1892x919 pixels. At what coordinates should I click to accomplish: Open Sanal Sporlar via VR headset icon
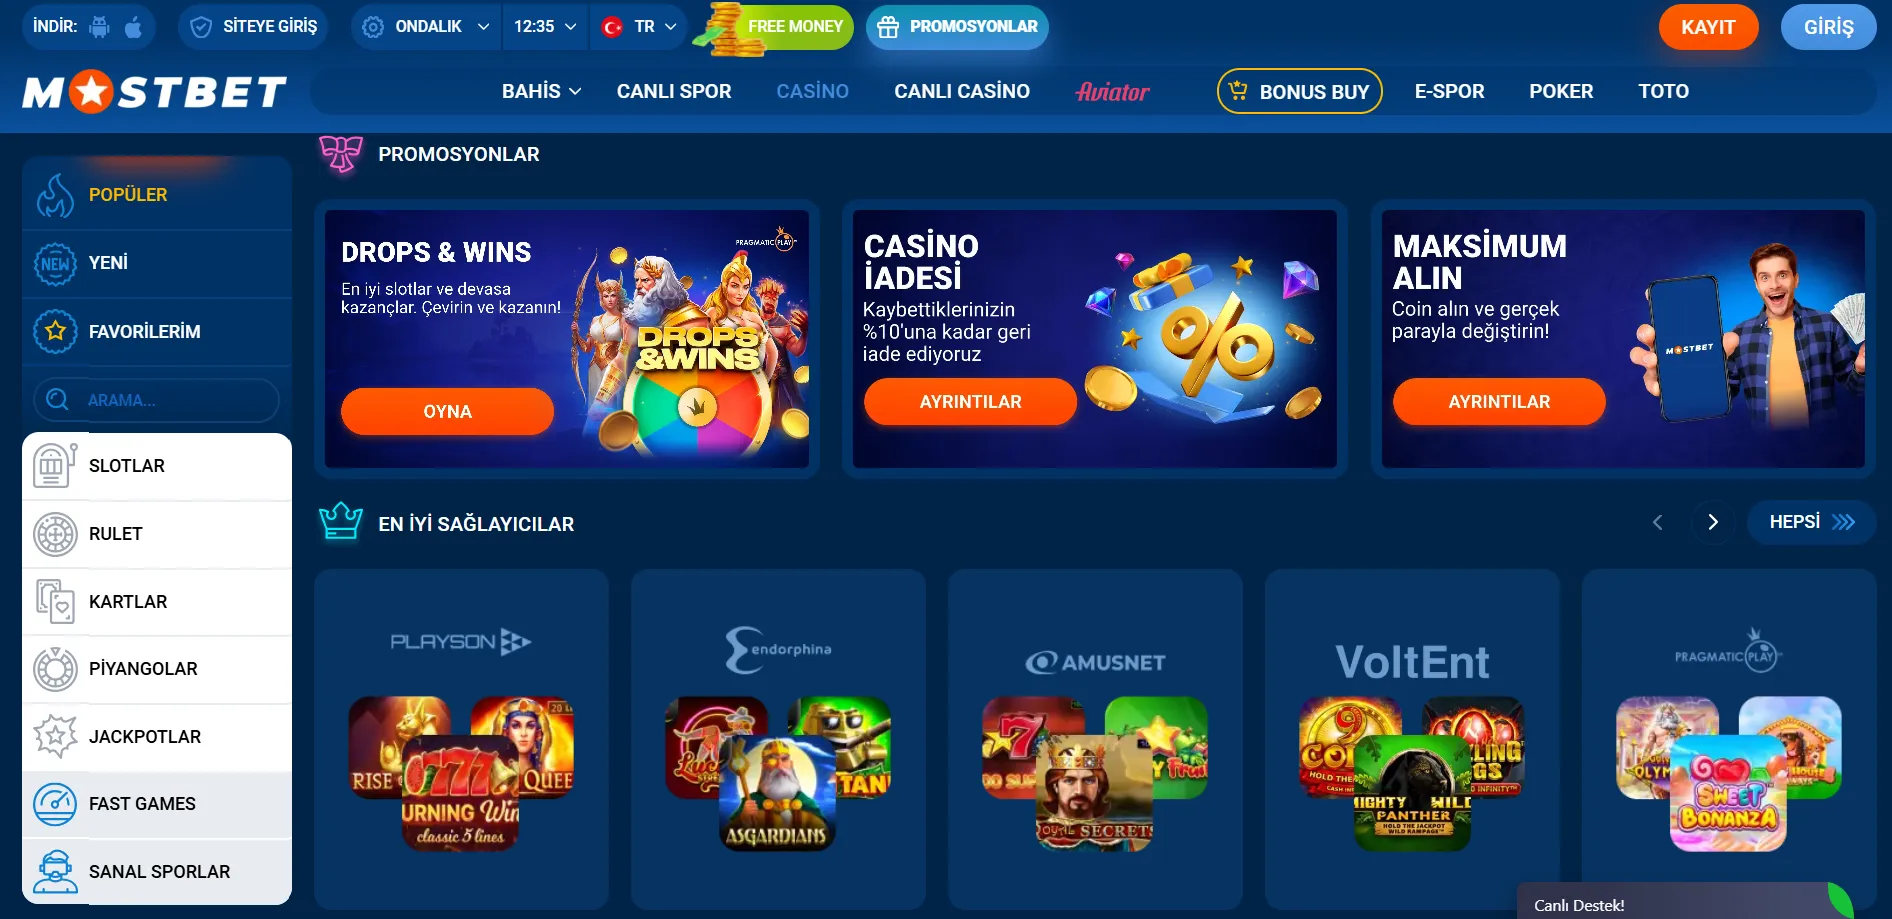tap(55, 872)
